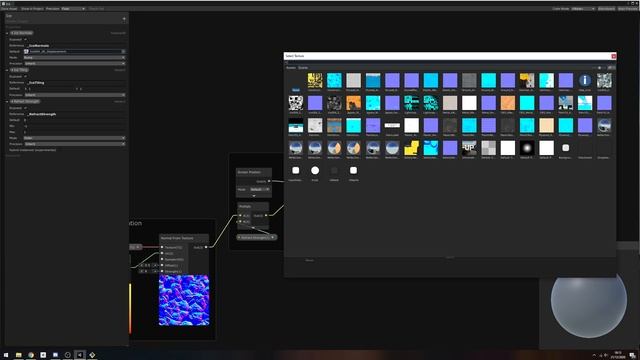Click the purple normal map preview on the node
Viewport: 640px width, 360px height.
(x=184, y=300)
